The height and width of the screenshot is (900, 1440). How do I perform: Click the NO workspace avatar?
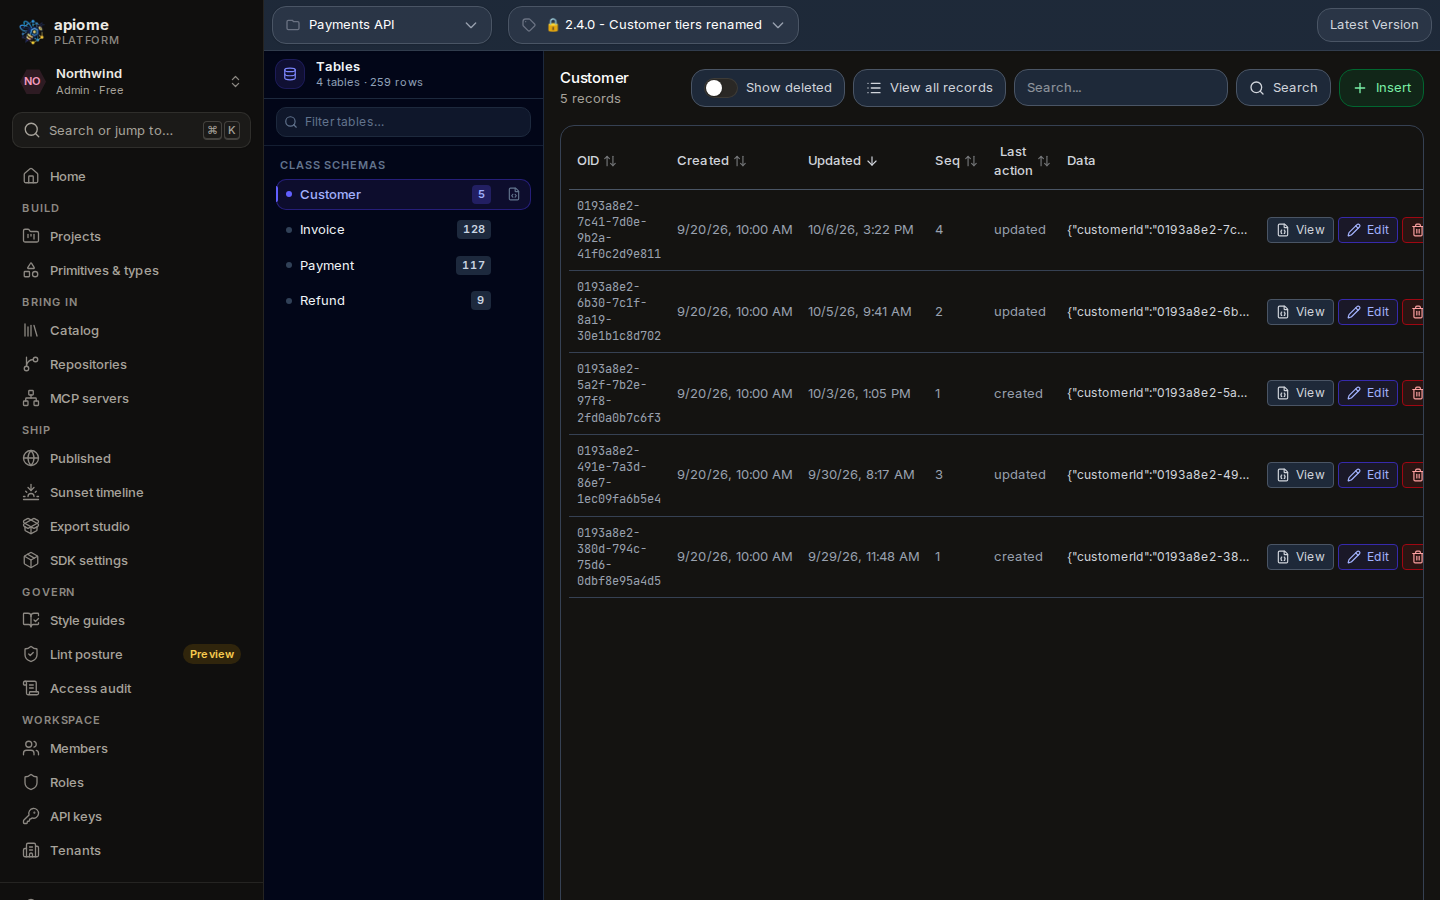point(33,82)
